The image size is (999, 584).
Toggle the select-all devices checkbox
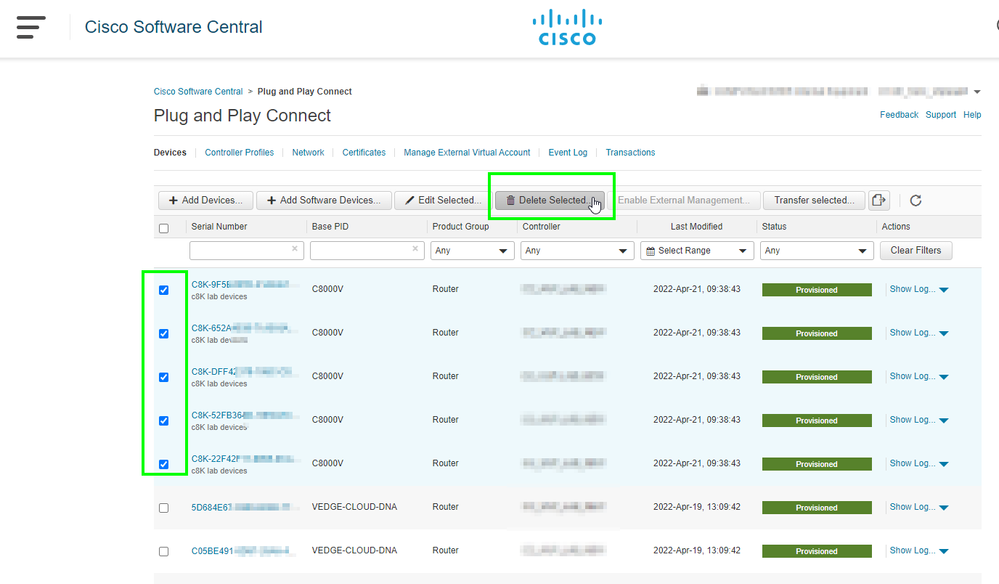(x=164, y=228)
